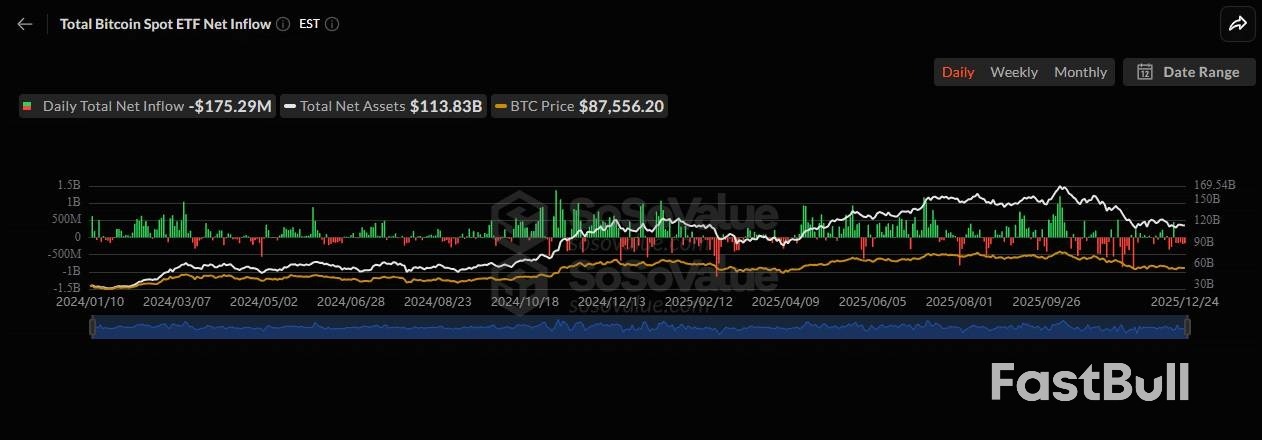Click the calendar icon in Date Range
Image resolution: width=1262 pixels, height=440 pixels.
tap(1145, 72)
